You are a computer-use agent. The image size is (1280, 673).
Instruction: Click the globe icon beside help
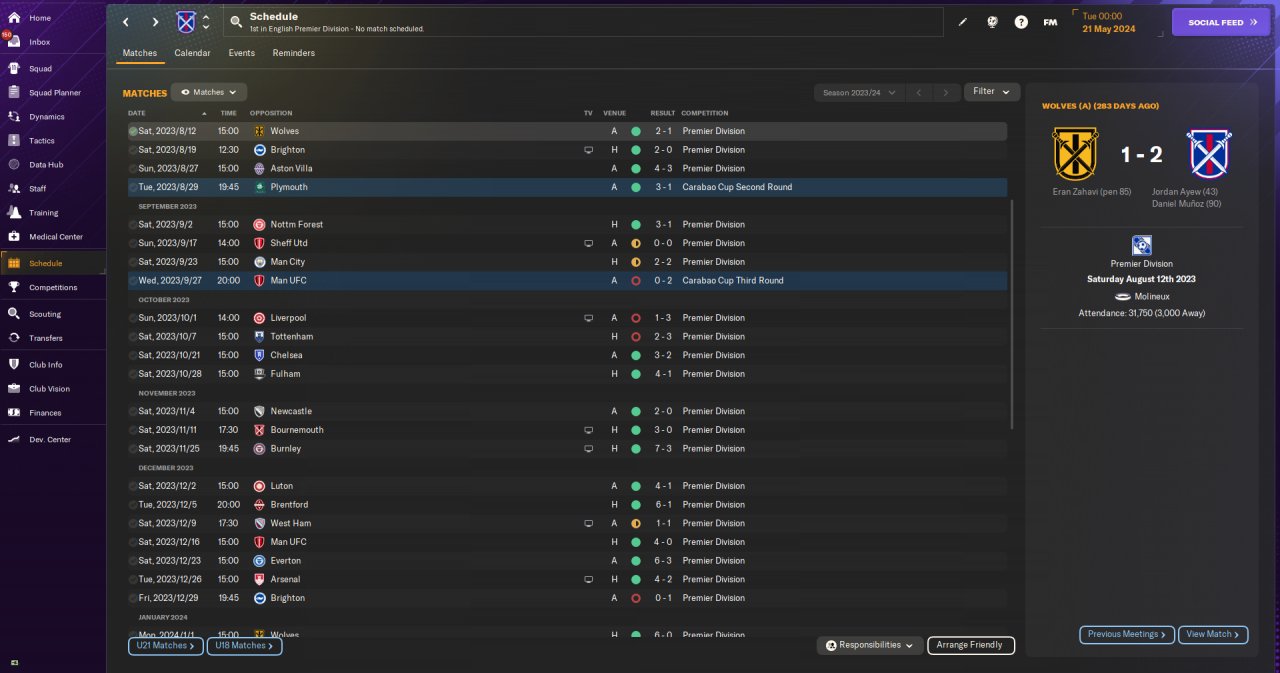coord(992,22)
